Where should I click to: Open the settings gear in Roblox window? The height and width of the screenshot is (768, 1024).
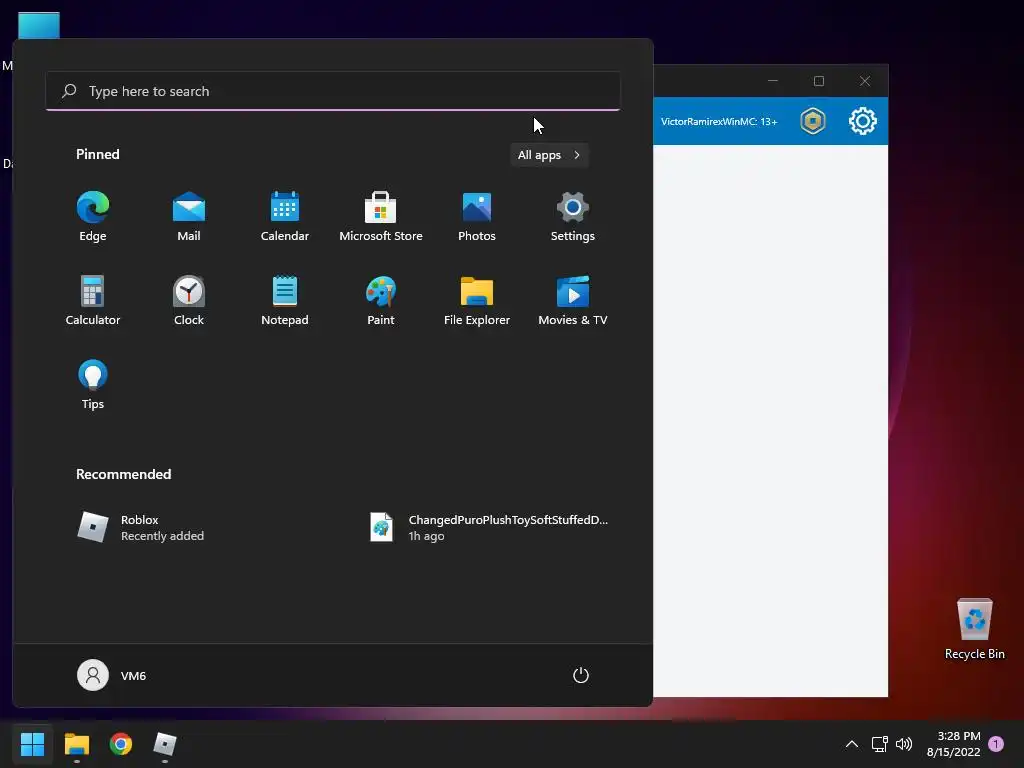pos(863,121)
